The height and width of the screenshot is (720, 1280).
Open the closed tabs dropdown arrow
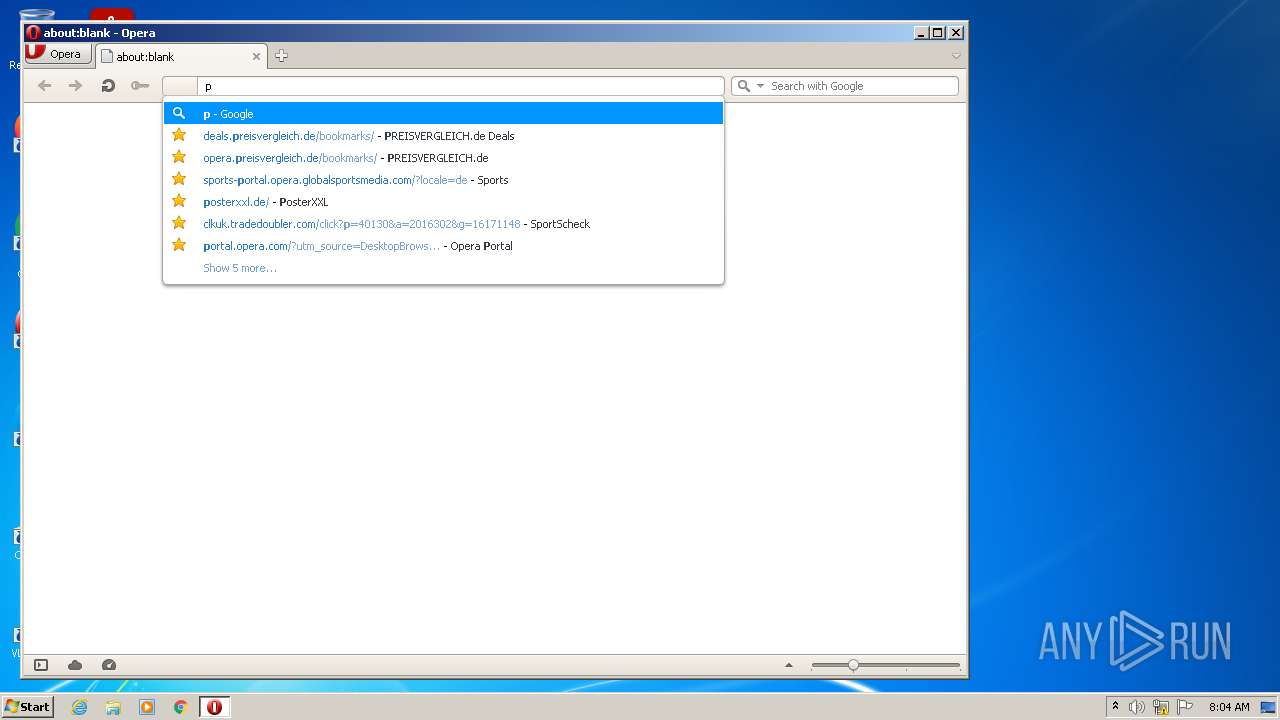(x=956, y=56)
